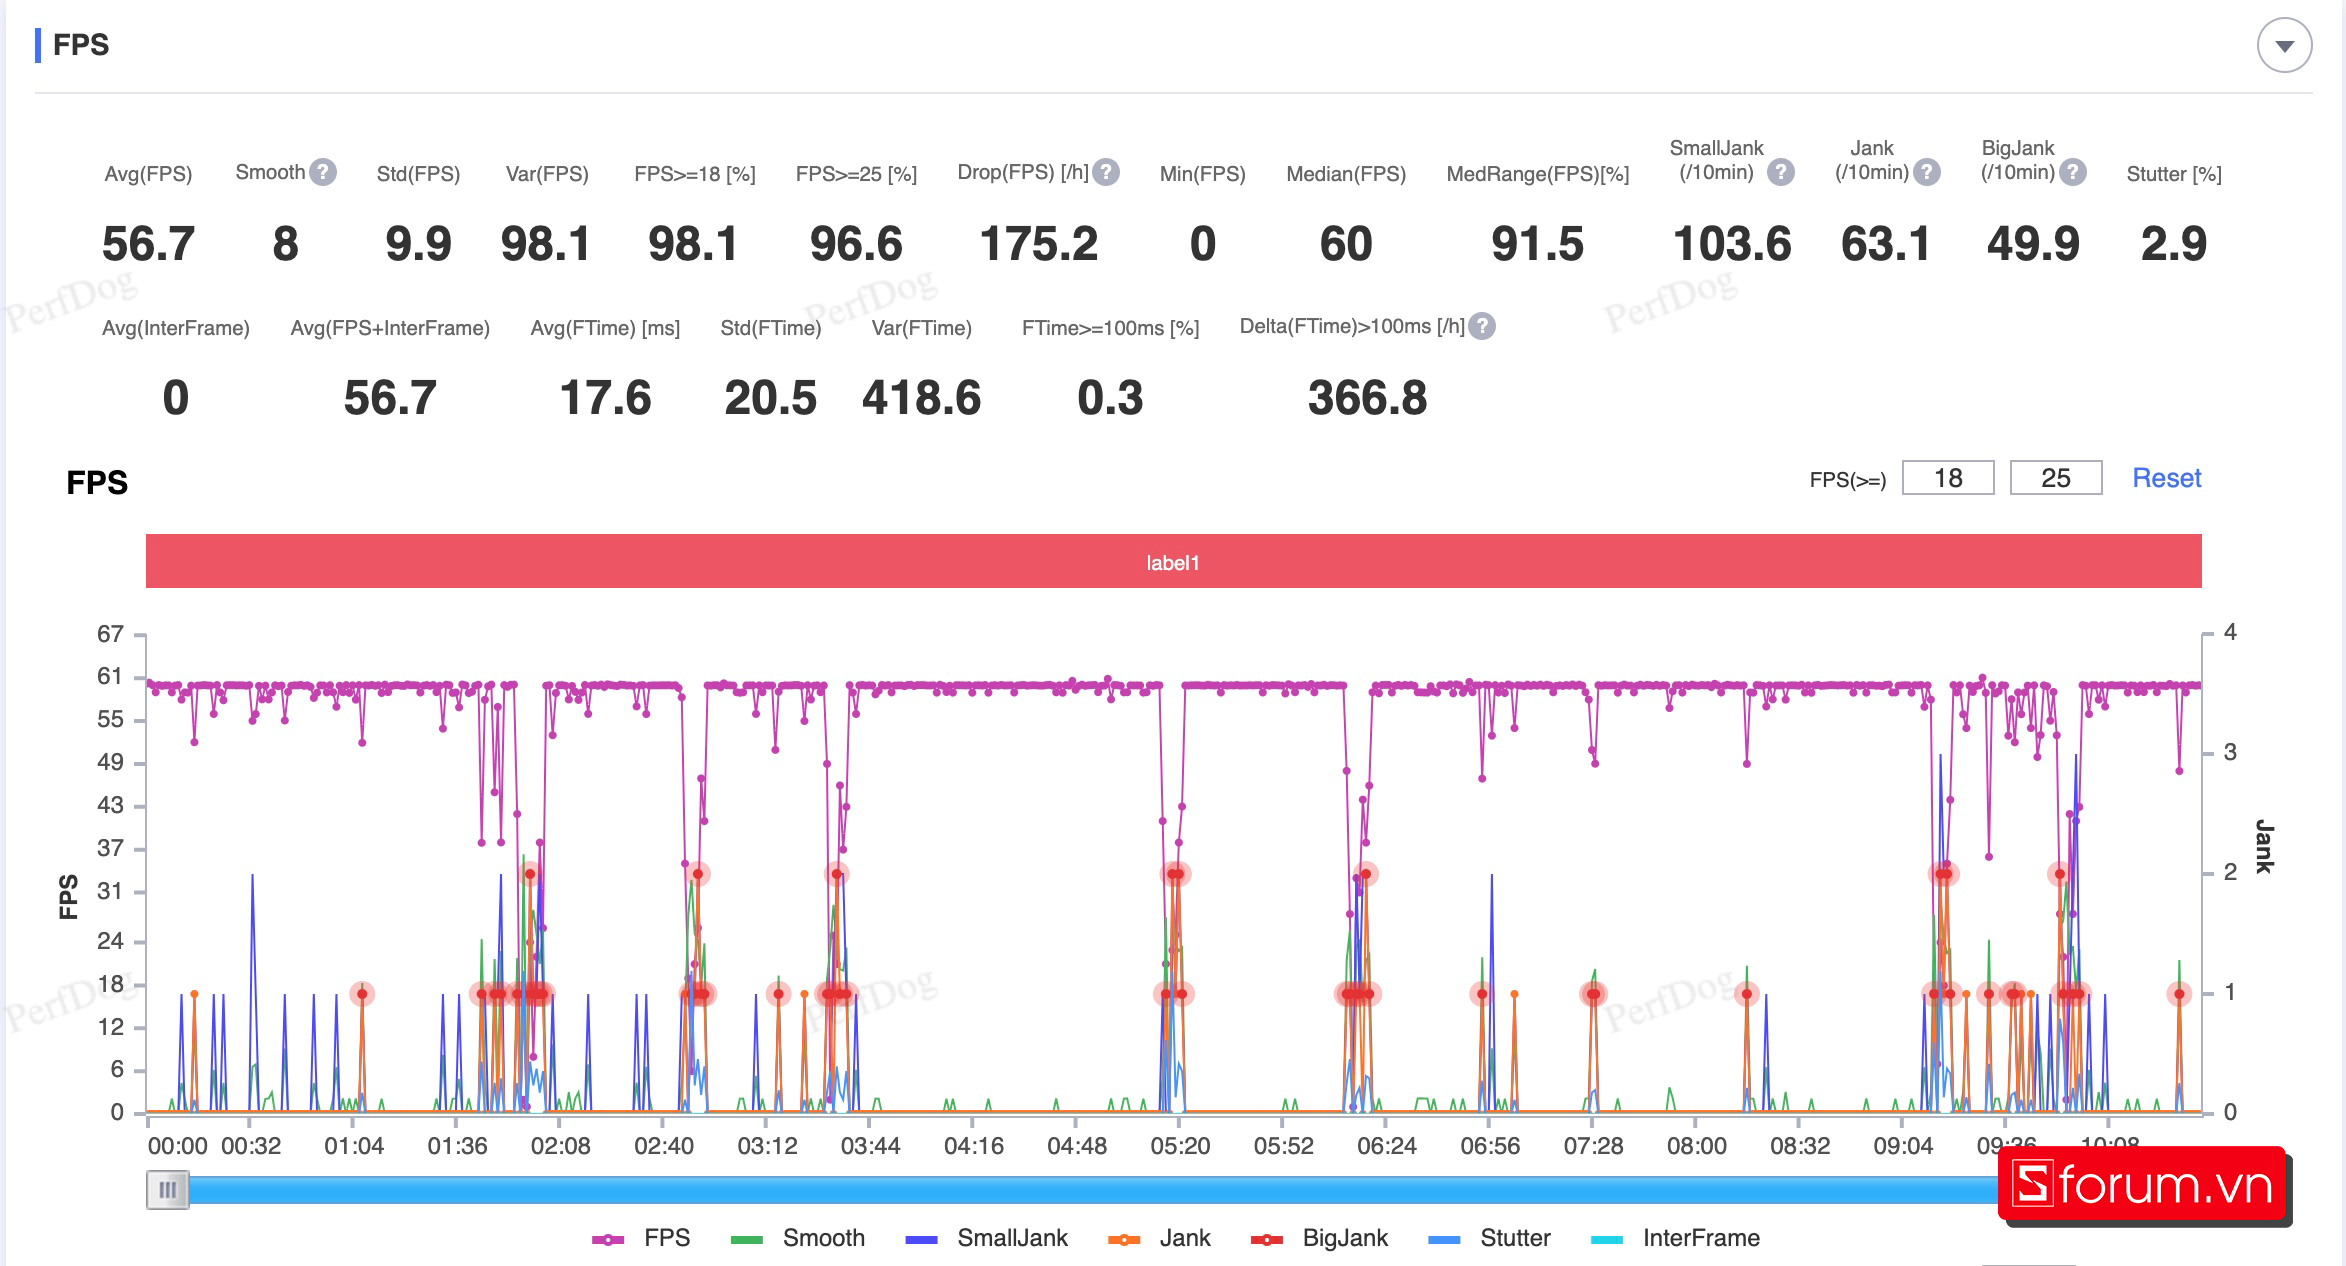Click the Drop(FPS) value 175.2
The height and width of the screenshot is (1266, 2346).
tap(1039, 244)
